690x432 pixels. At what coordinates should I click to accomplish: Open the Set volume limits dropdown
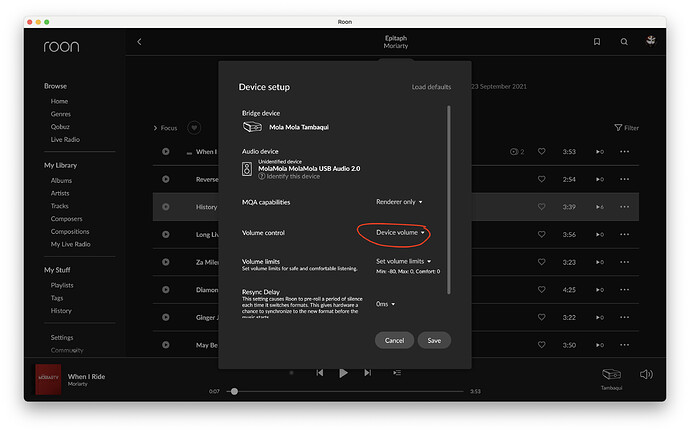404,261
